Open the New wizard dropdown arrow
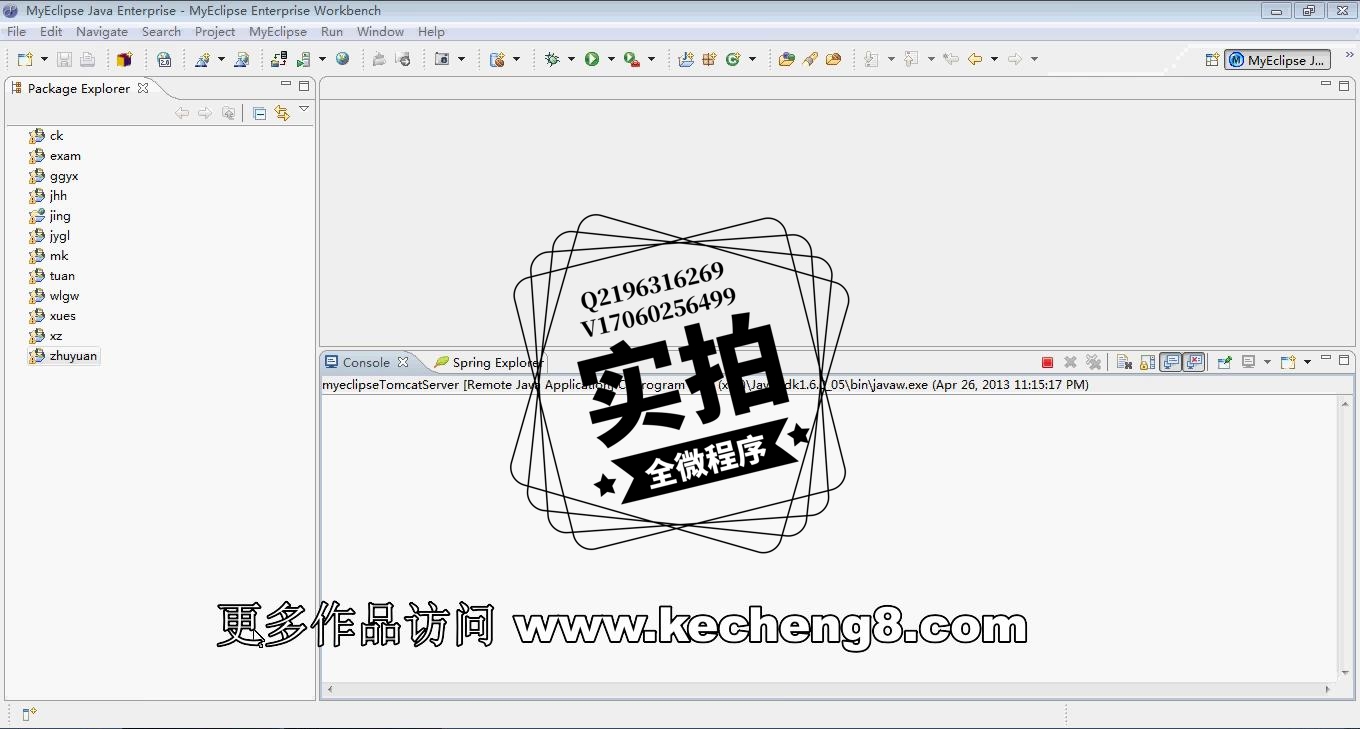Viewport: 1360px width, 729px height. [x=44, y=60]
